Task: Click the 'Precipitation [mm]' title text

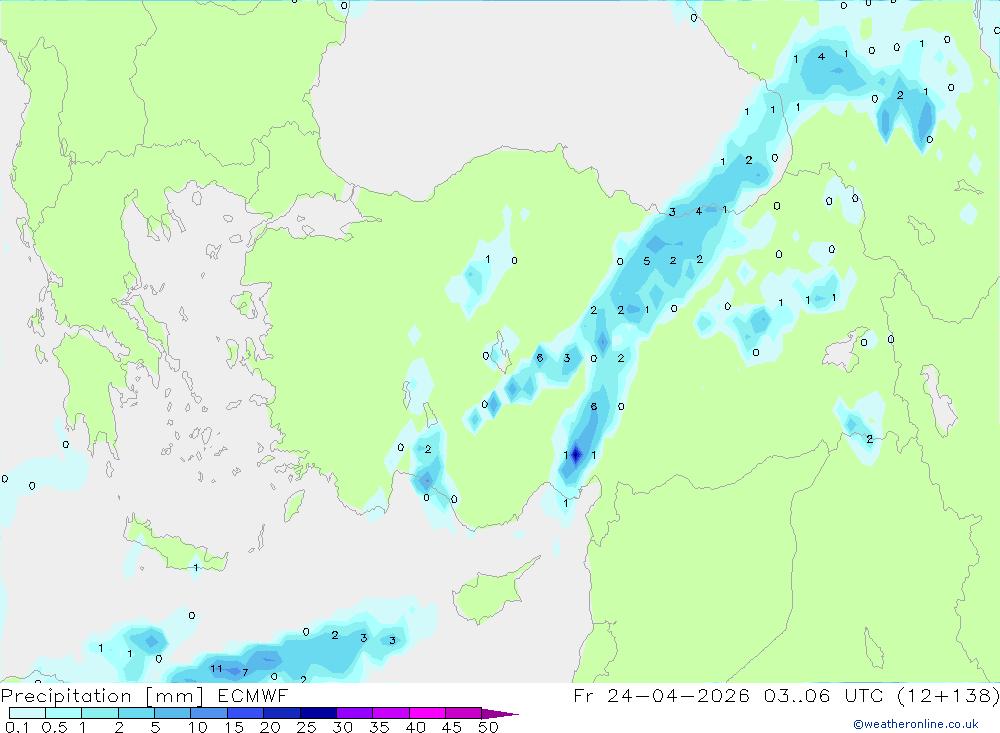Action: (102, 696)
